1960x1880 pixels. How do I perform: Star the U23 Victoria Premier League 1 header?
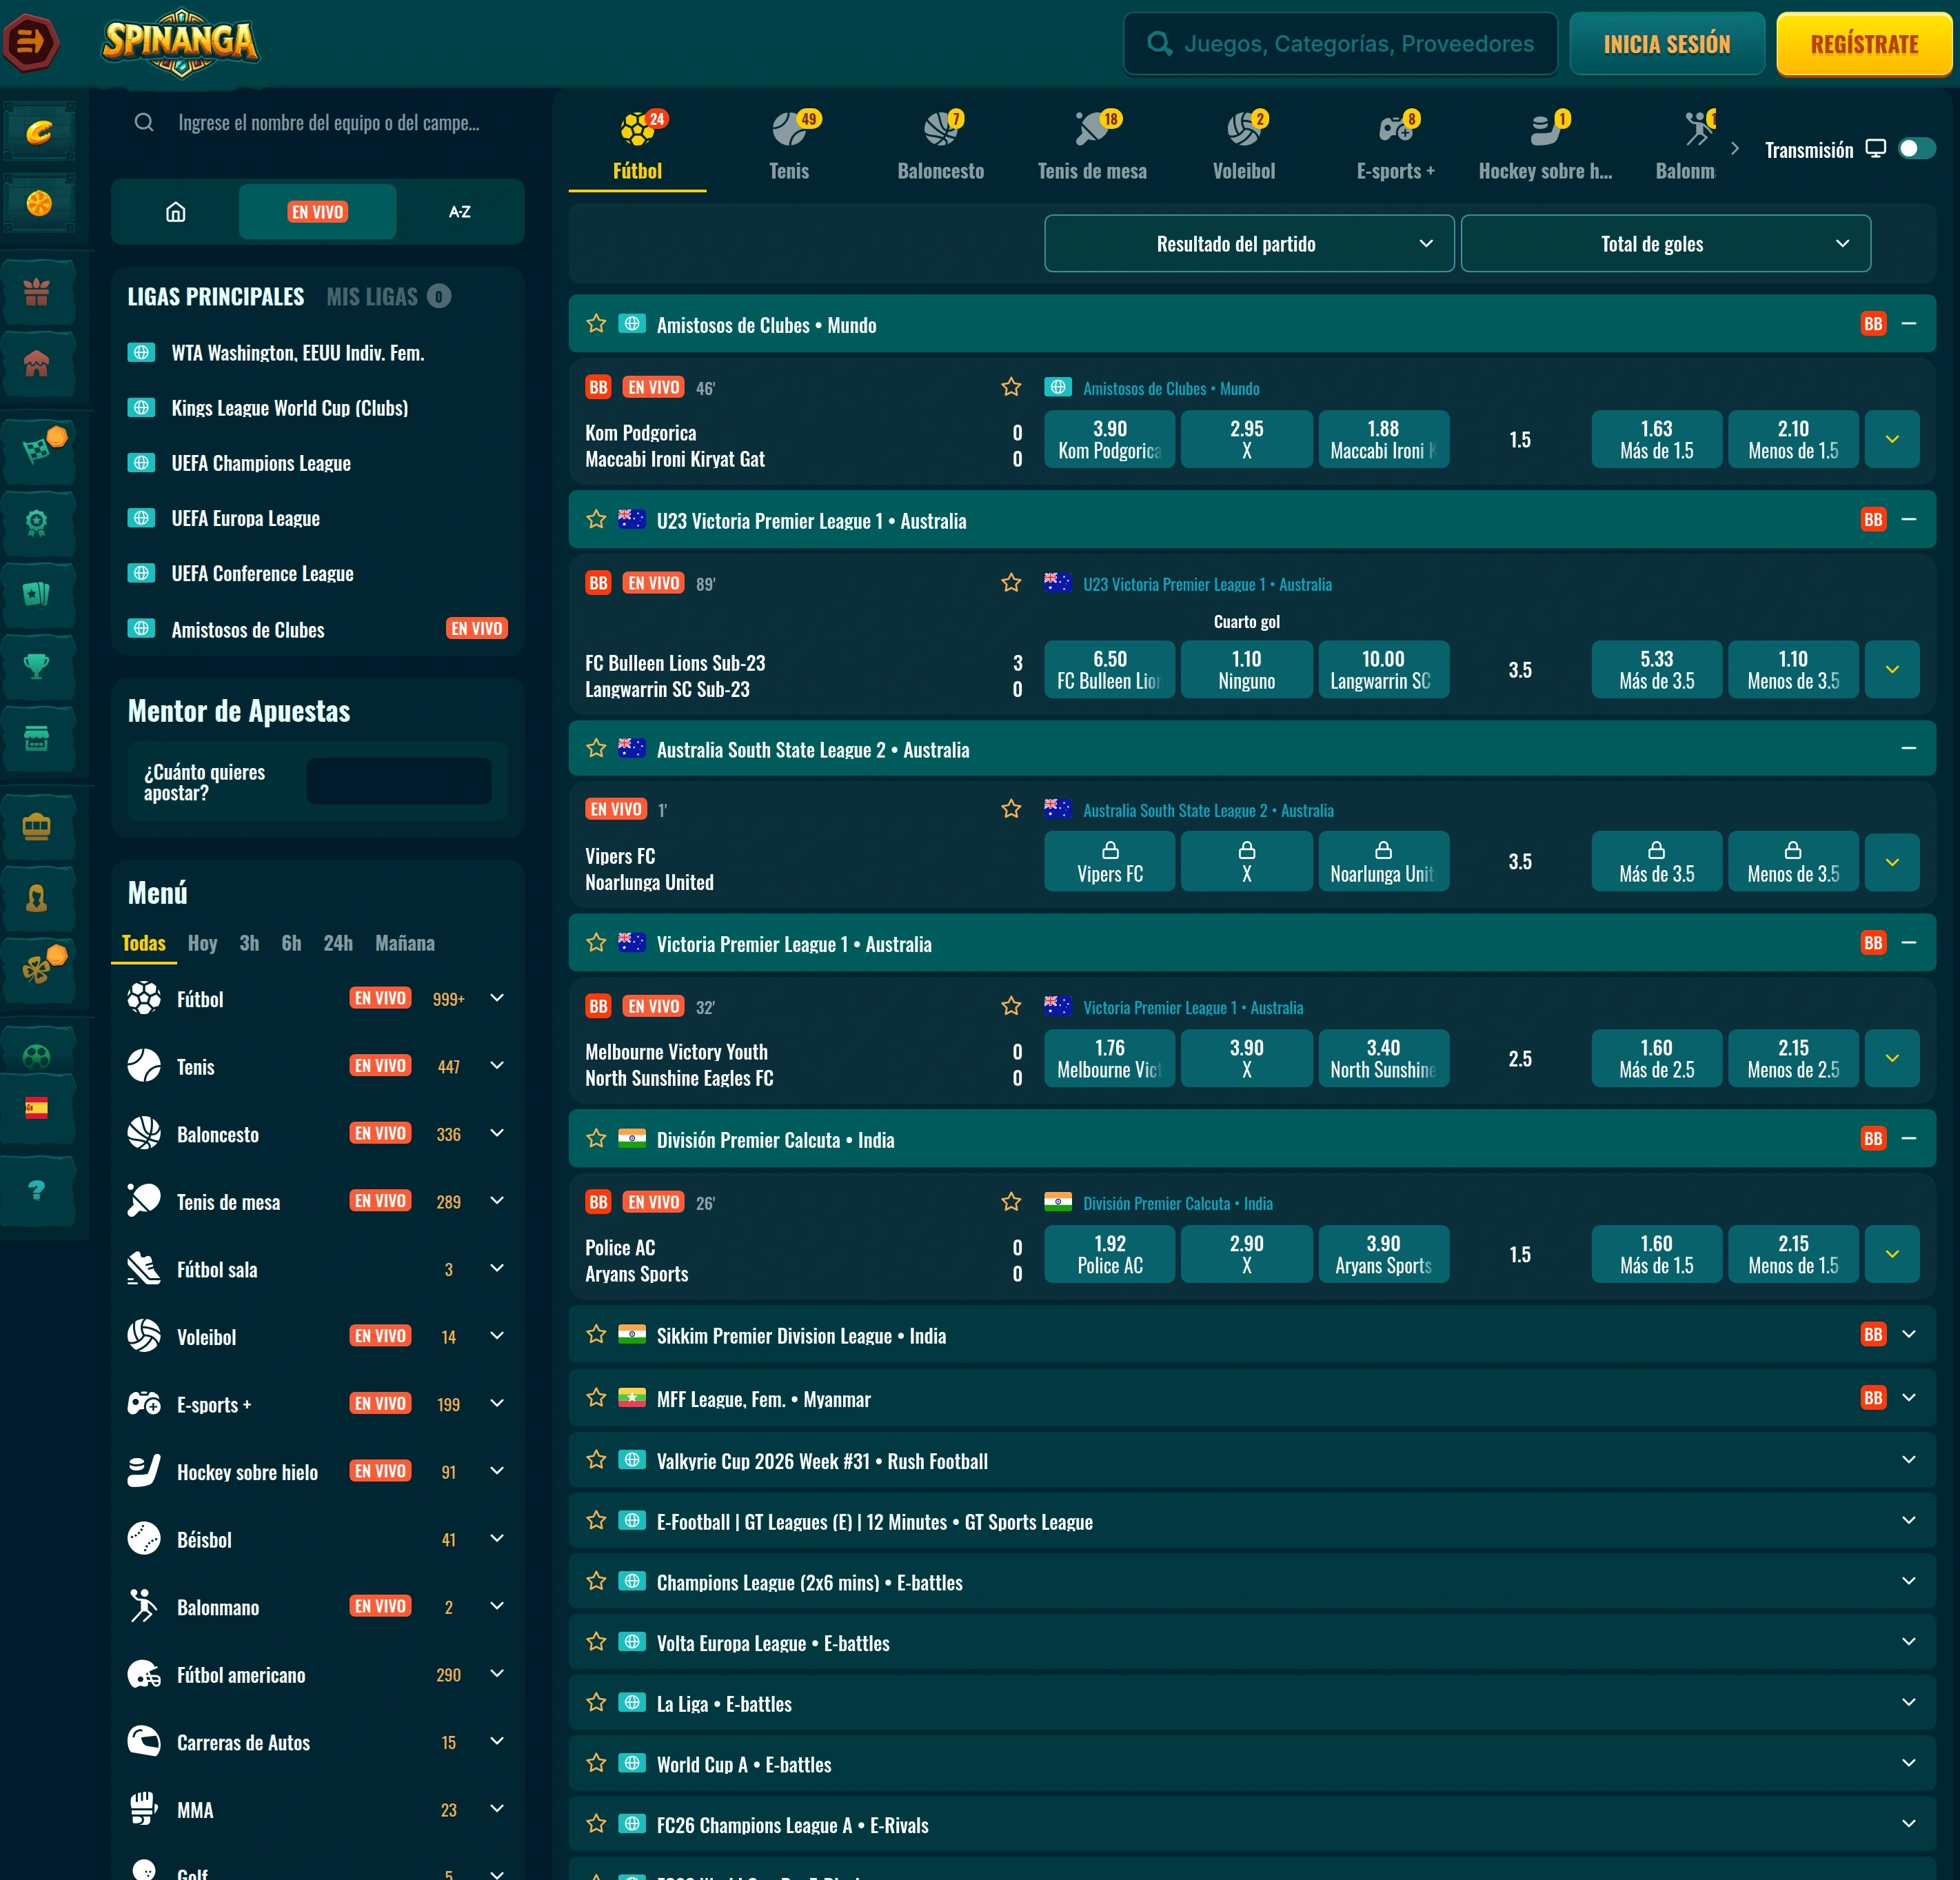596,519
